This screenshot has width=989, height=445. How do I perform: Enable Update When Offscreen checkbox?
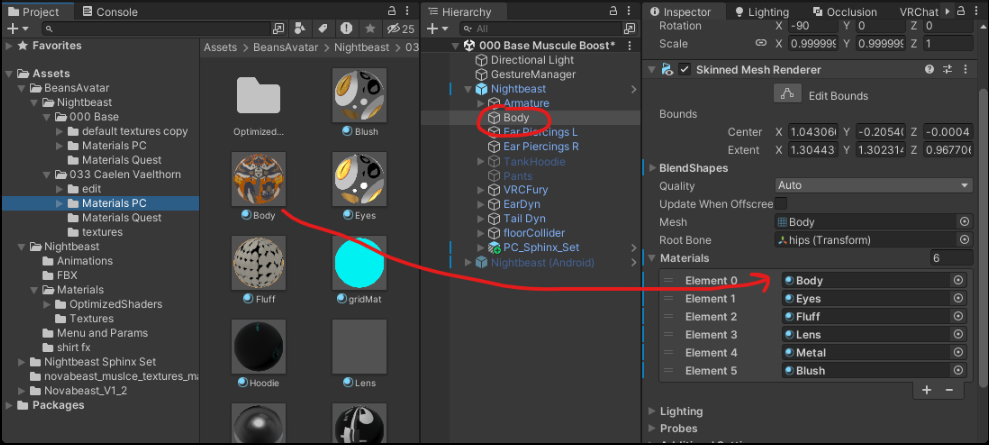(781, 204)
